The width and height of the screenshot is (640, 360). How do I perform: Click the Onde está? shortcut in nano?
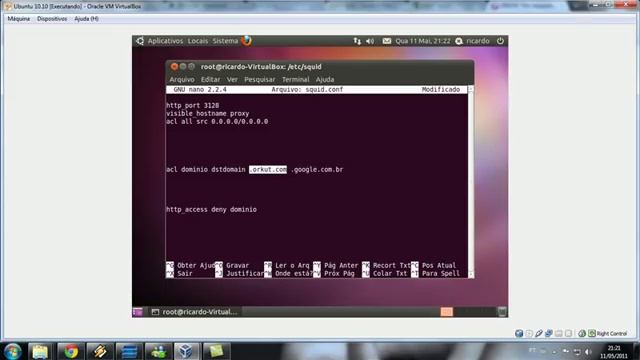coord(288,273)
